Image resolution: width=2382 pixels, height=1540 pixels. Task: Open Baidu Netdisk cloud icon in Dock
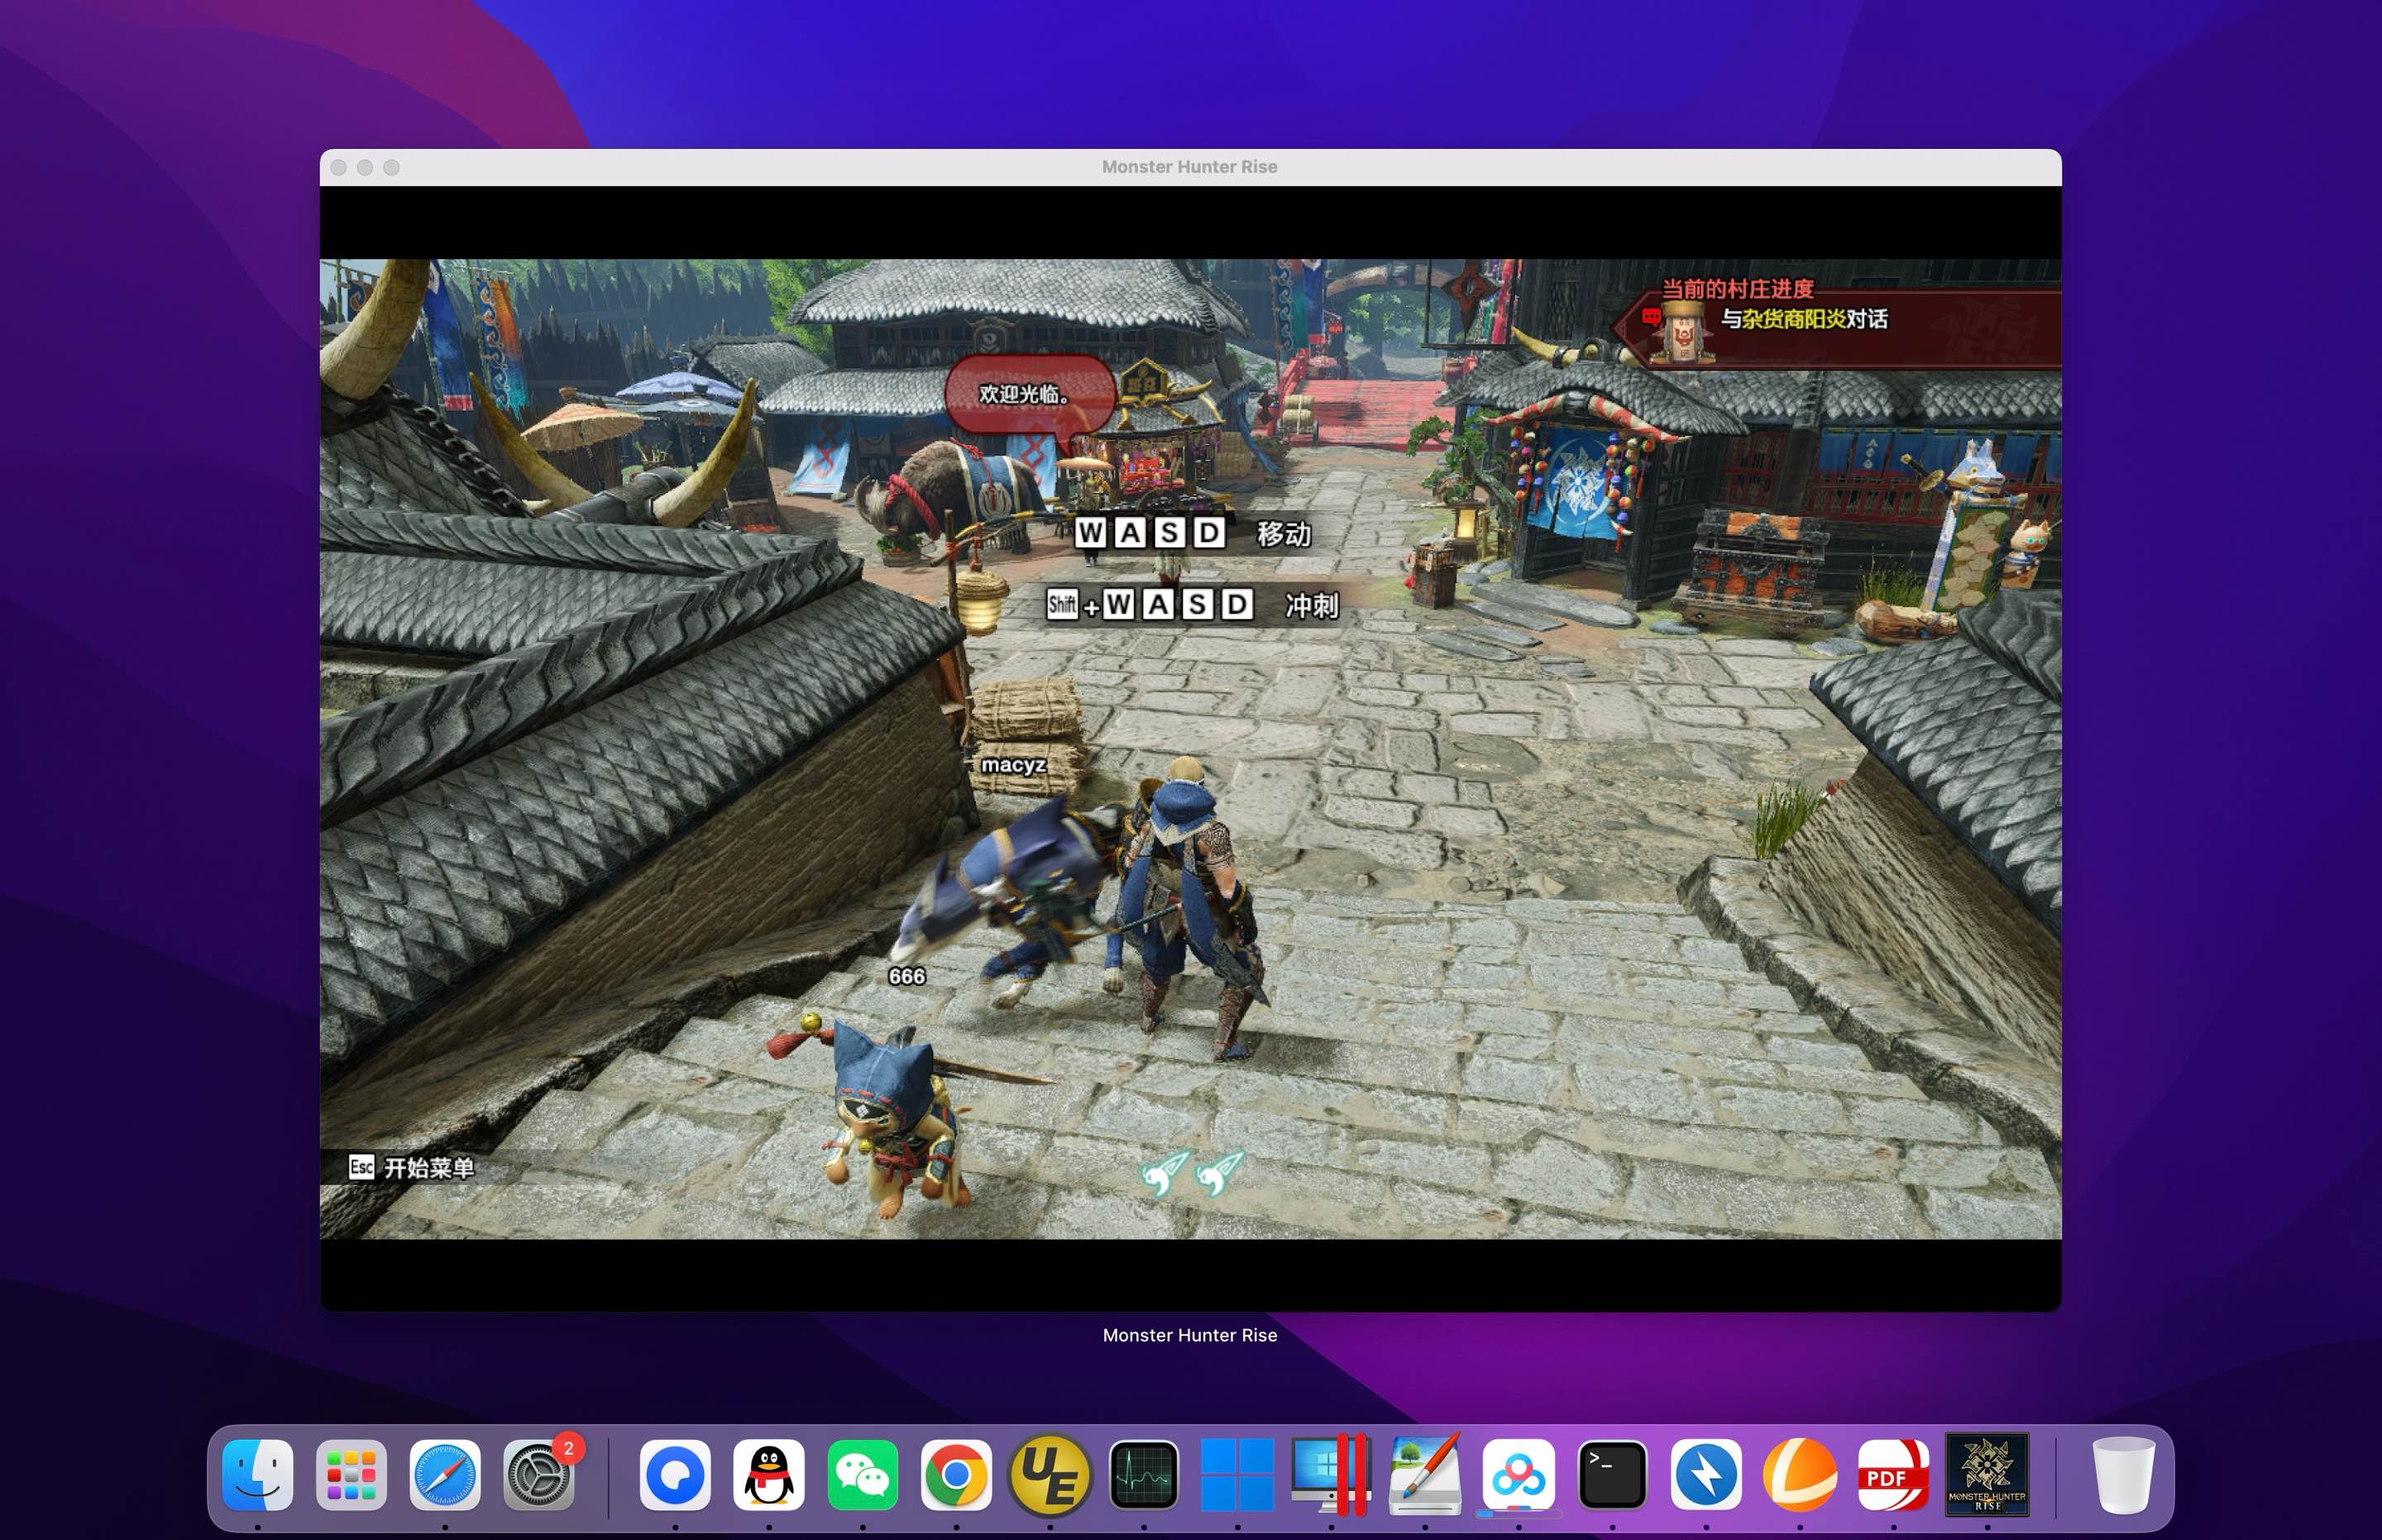click(x=1519, y=1475)
